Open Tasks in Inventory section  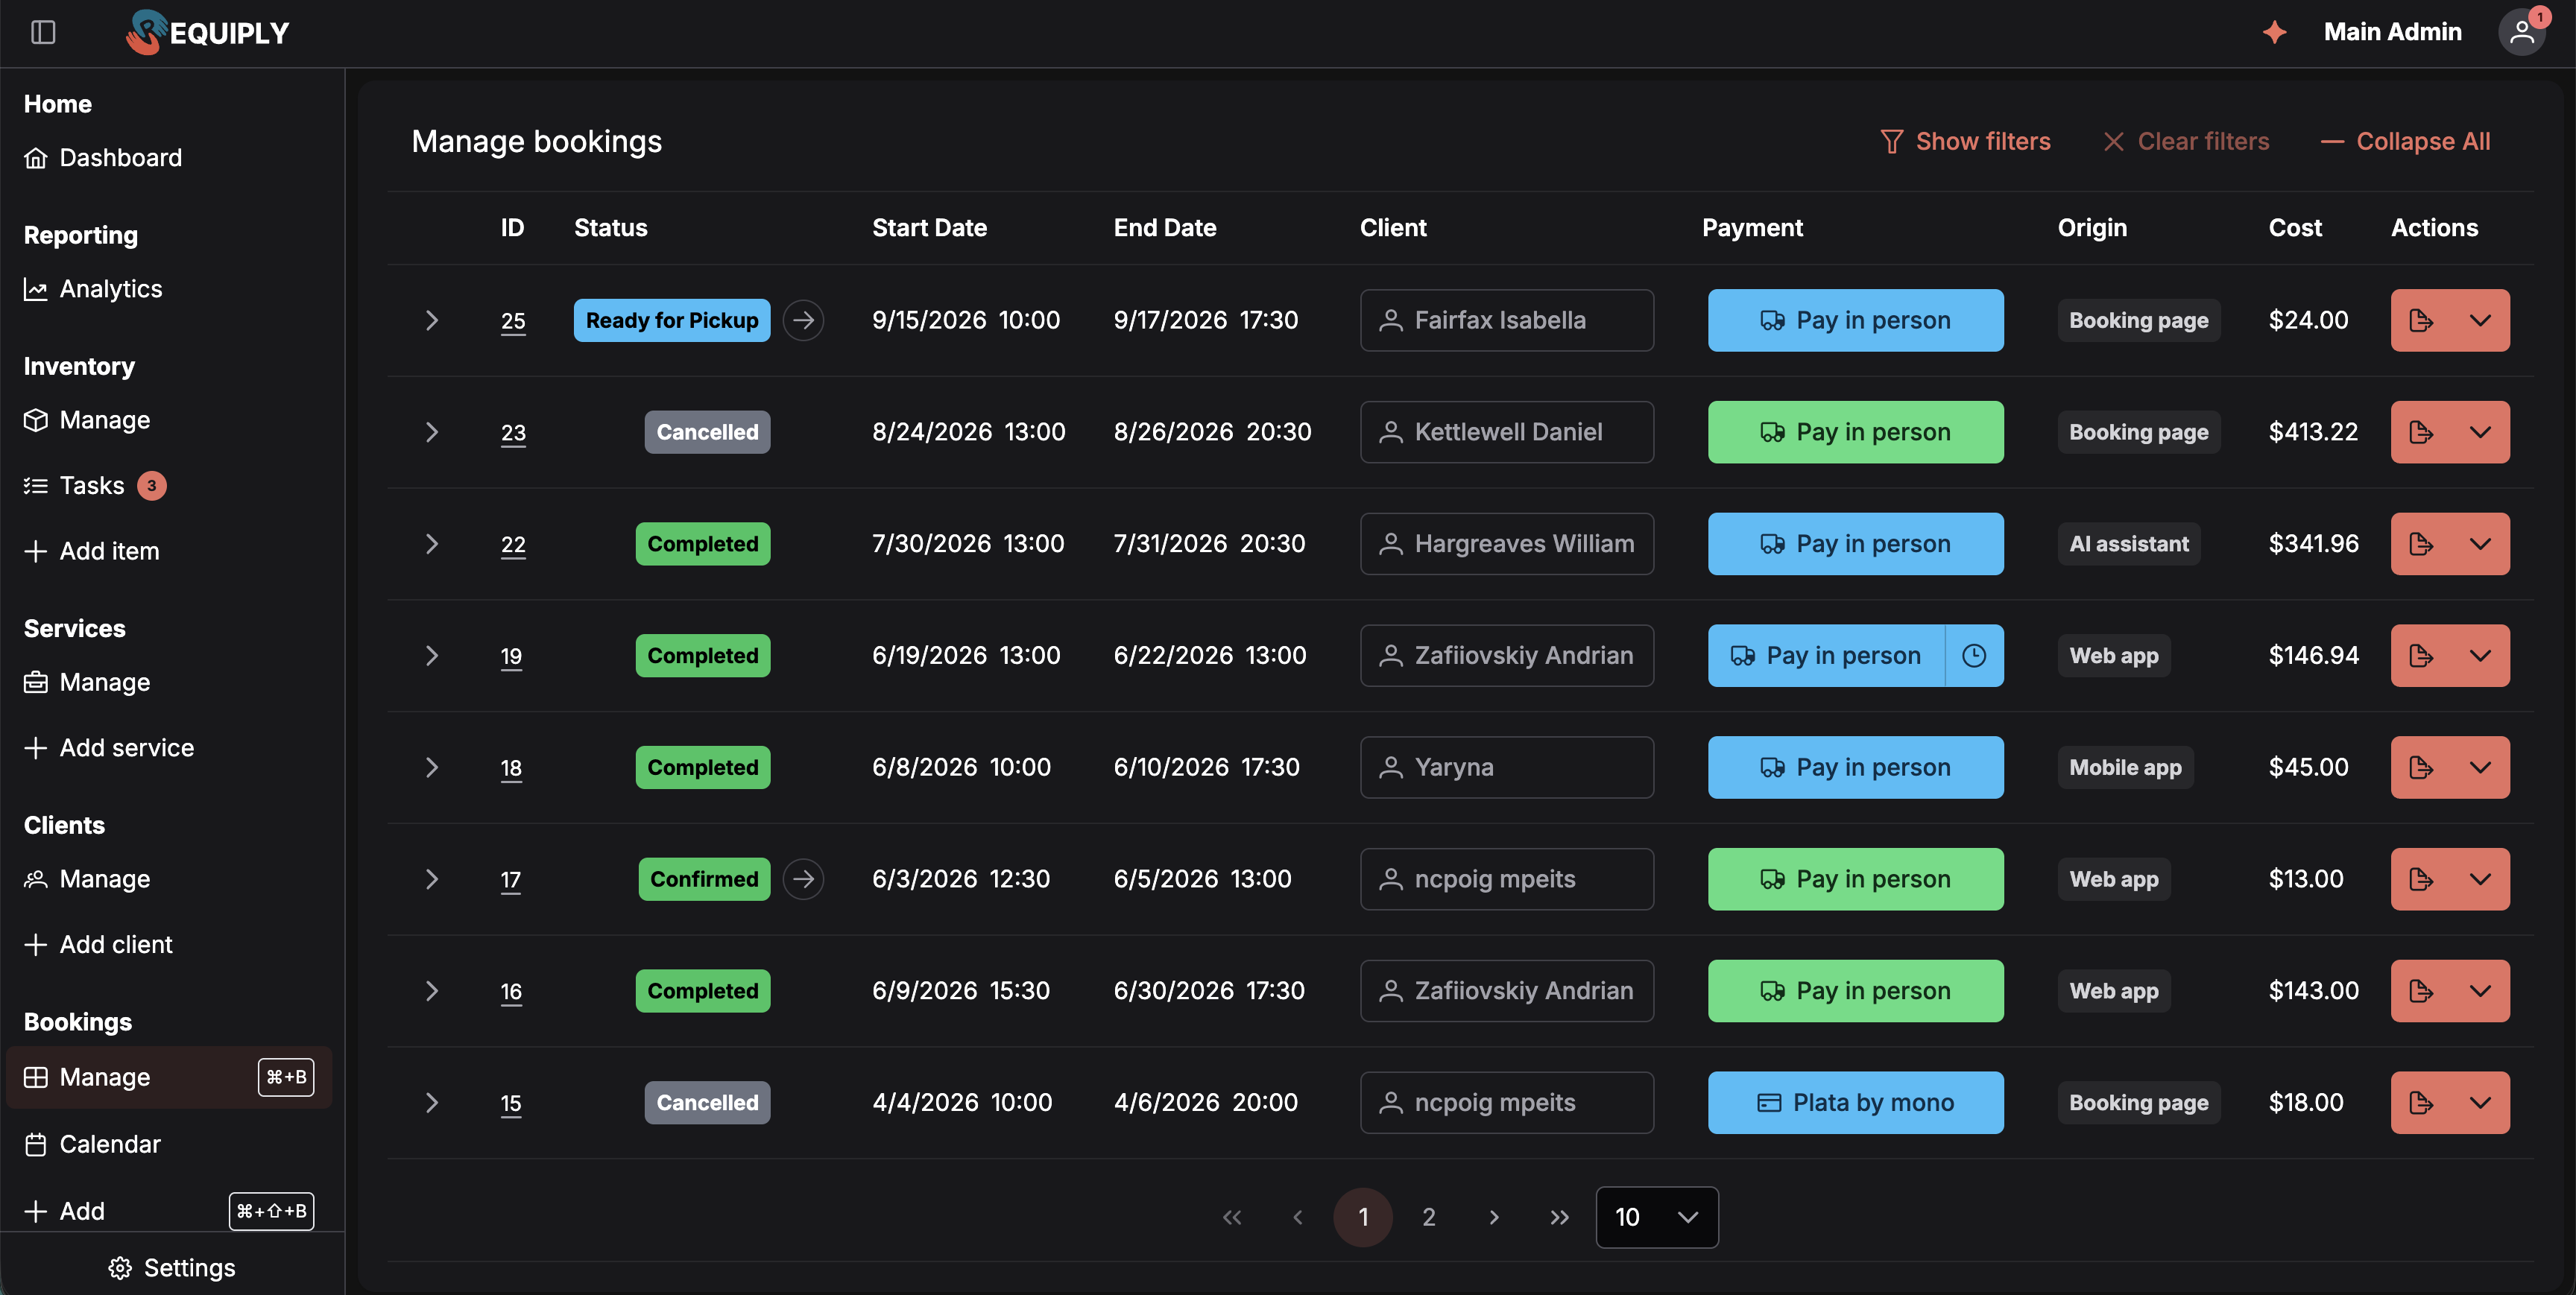94,486
